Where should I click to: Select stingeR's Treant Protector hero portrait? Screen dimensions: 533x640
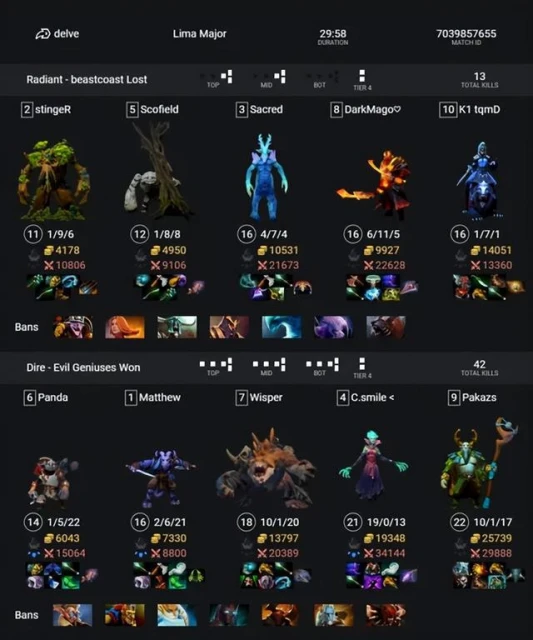point(53,180)
